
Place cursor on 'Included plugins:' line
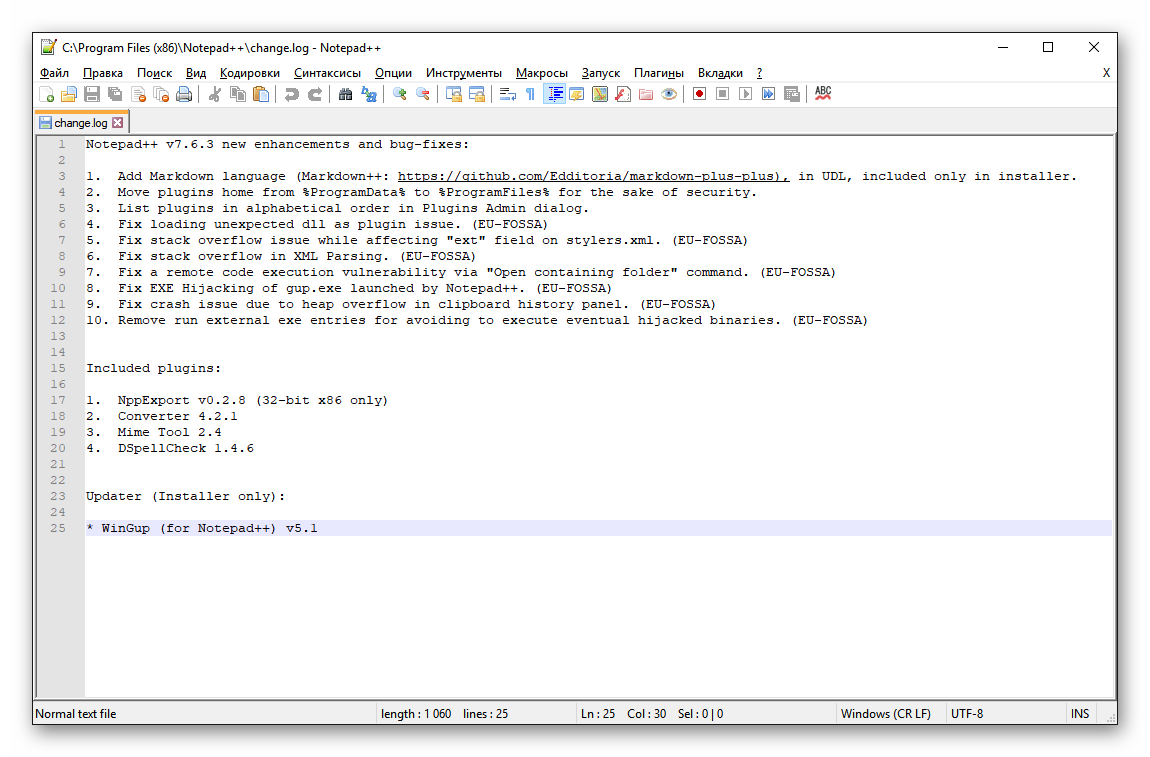153,368
